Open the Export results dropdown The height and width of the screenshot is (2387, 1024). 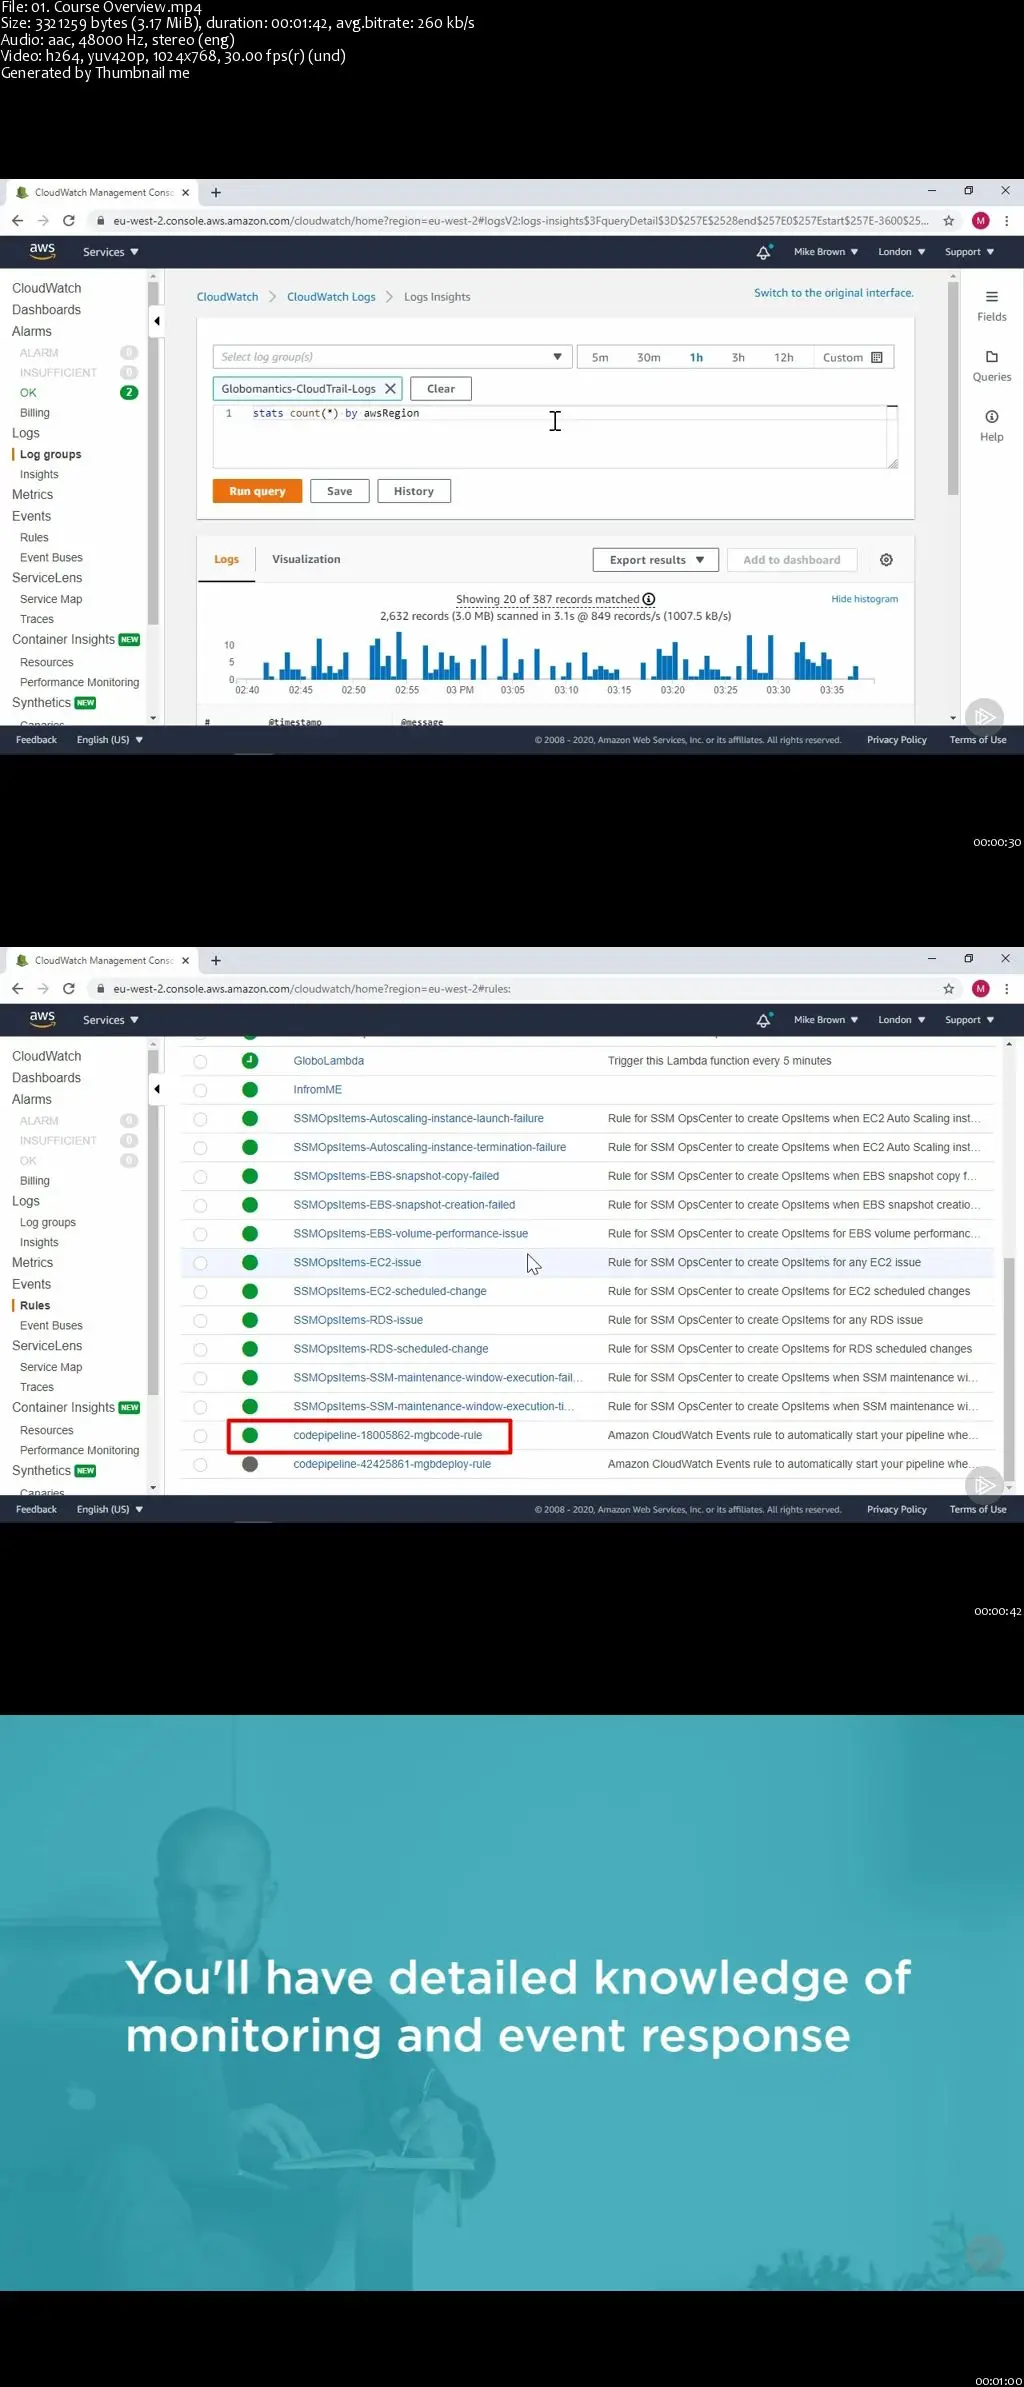(x=656, y=560)
